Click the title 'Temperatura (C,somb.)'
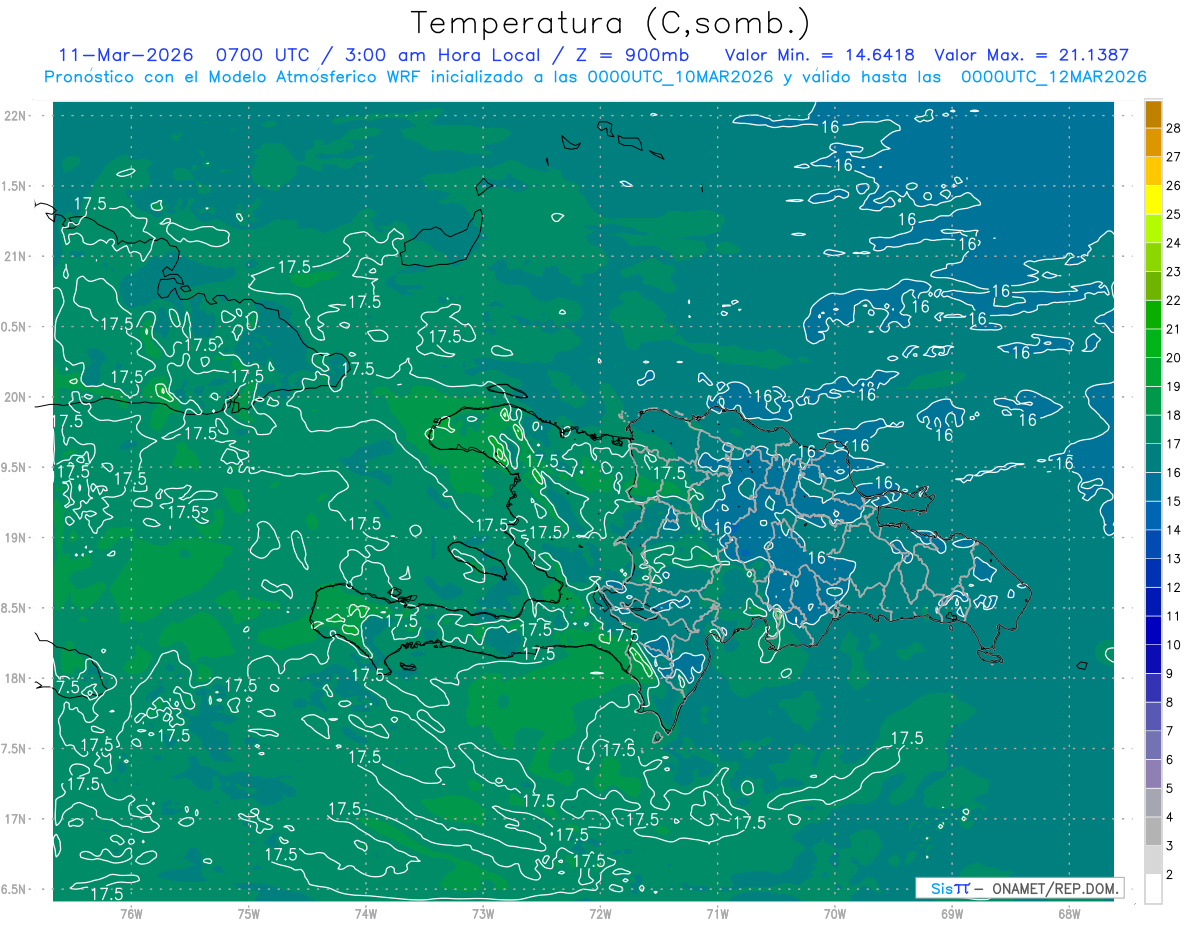The image size is (1200, 927). click(x=611, y=22)
